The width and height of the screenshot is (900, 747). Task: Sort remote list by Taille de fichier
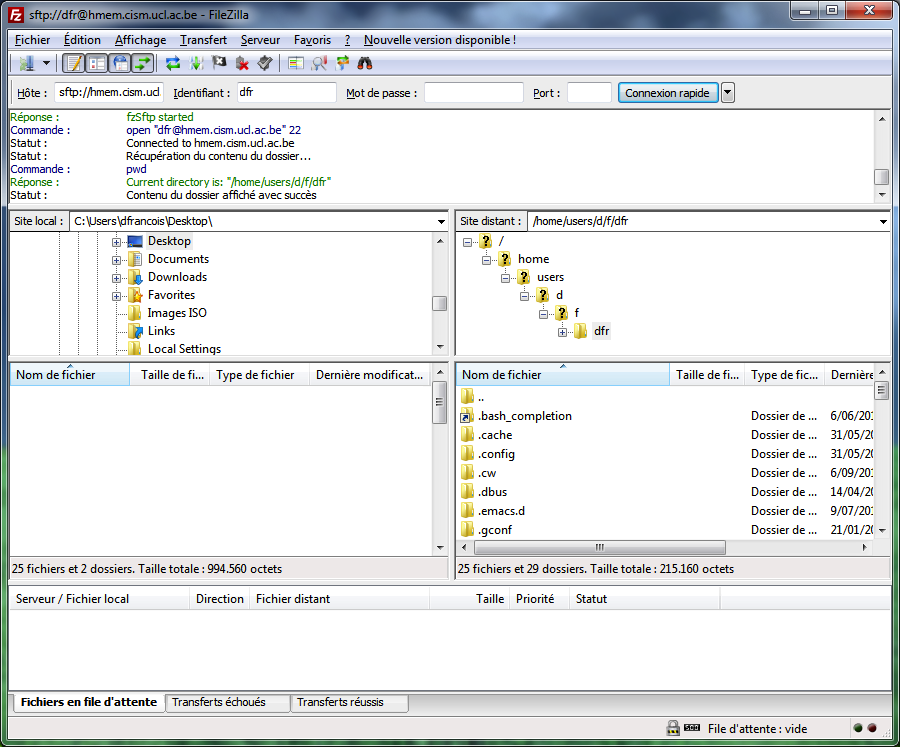coord(707,375)
